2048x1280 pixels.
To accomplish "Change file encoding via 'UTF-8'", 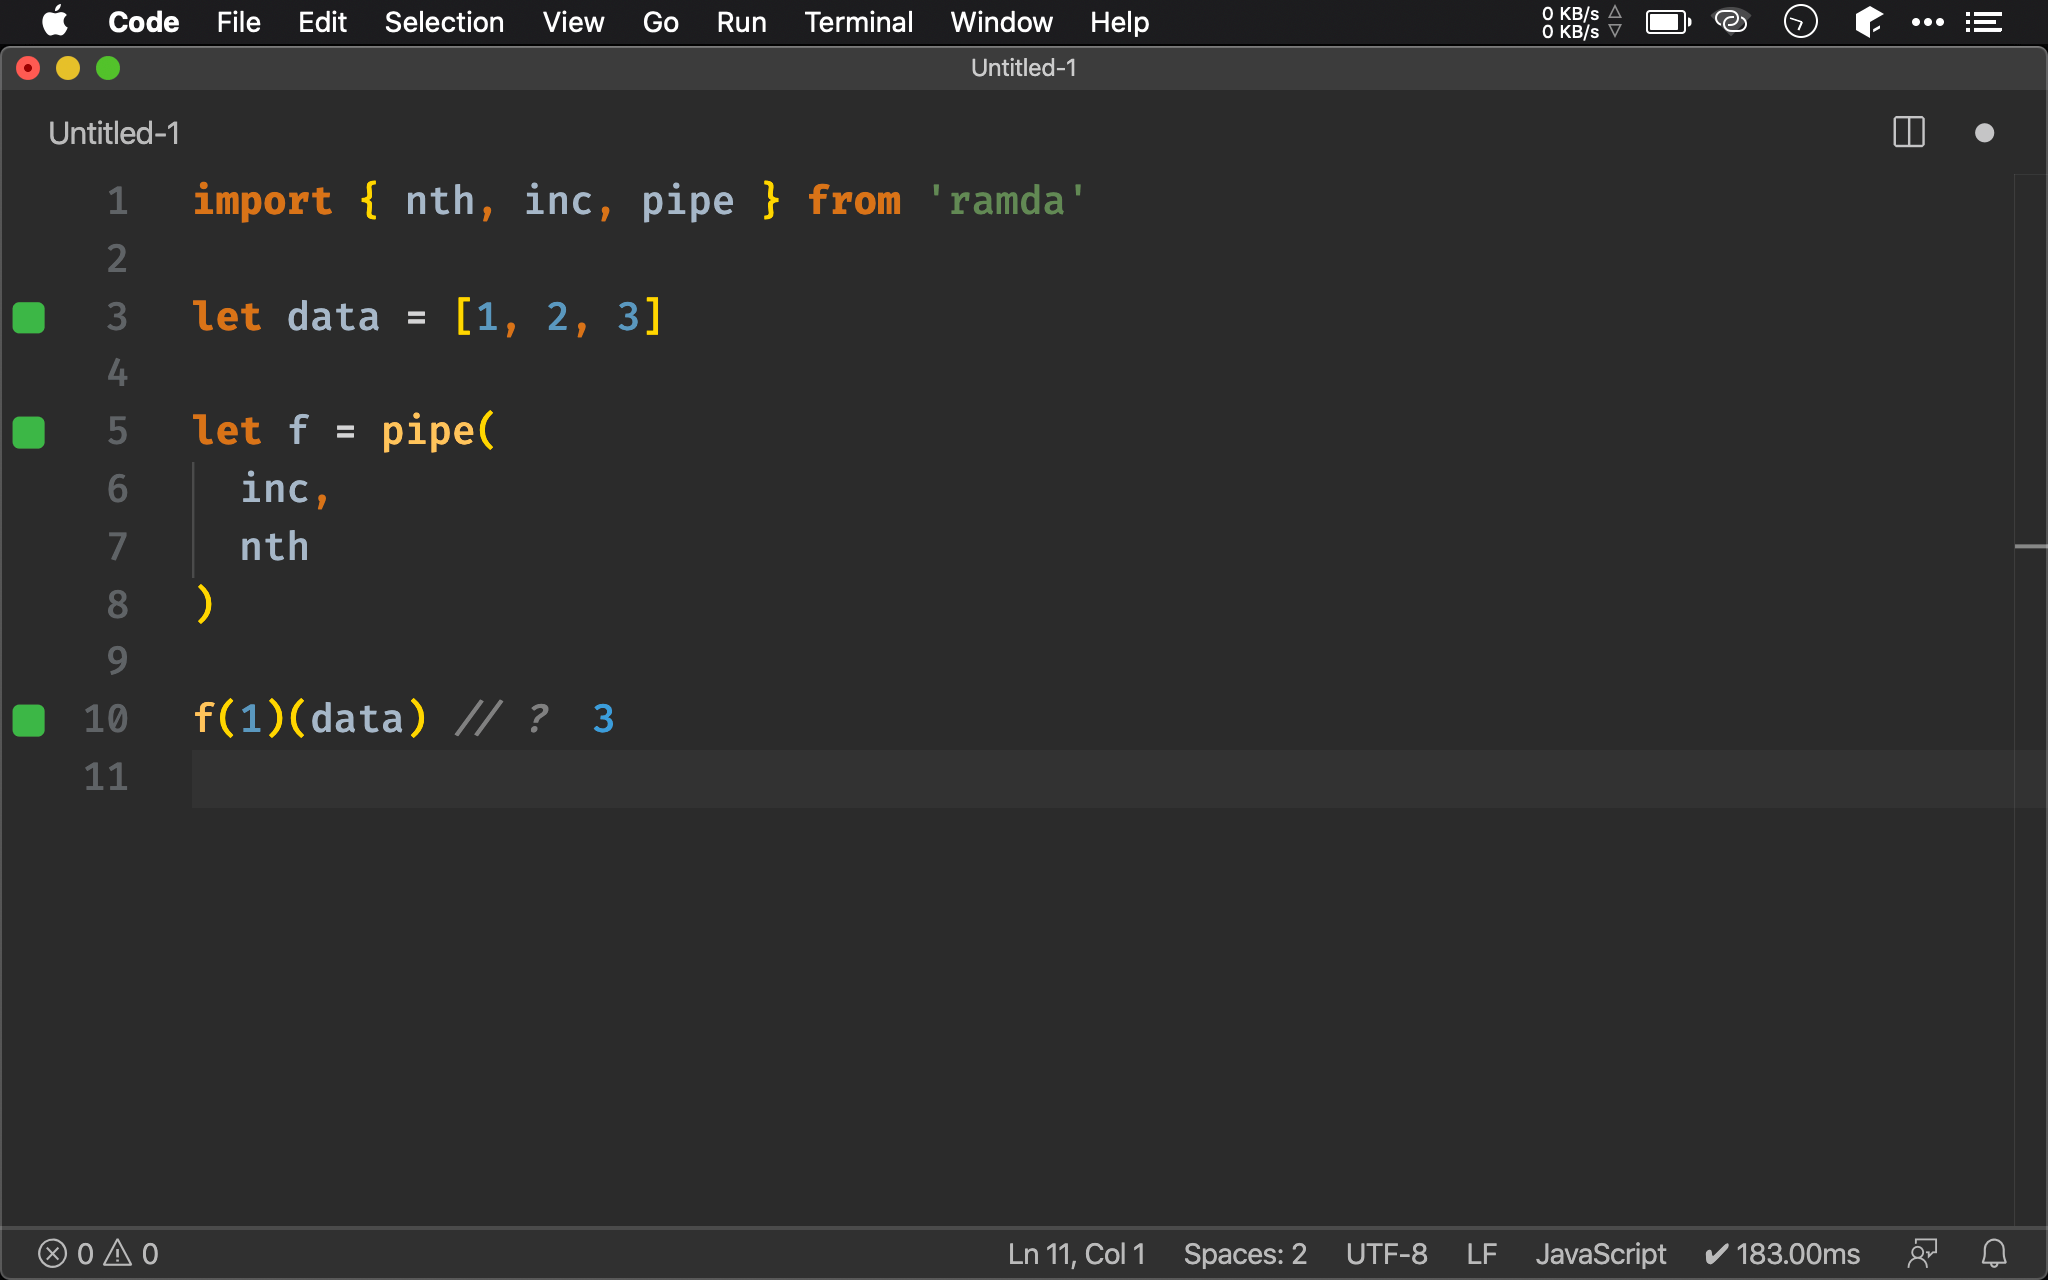I will [1386, 1254].
